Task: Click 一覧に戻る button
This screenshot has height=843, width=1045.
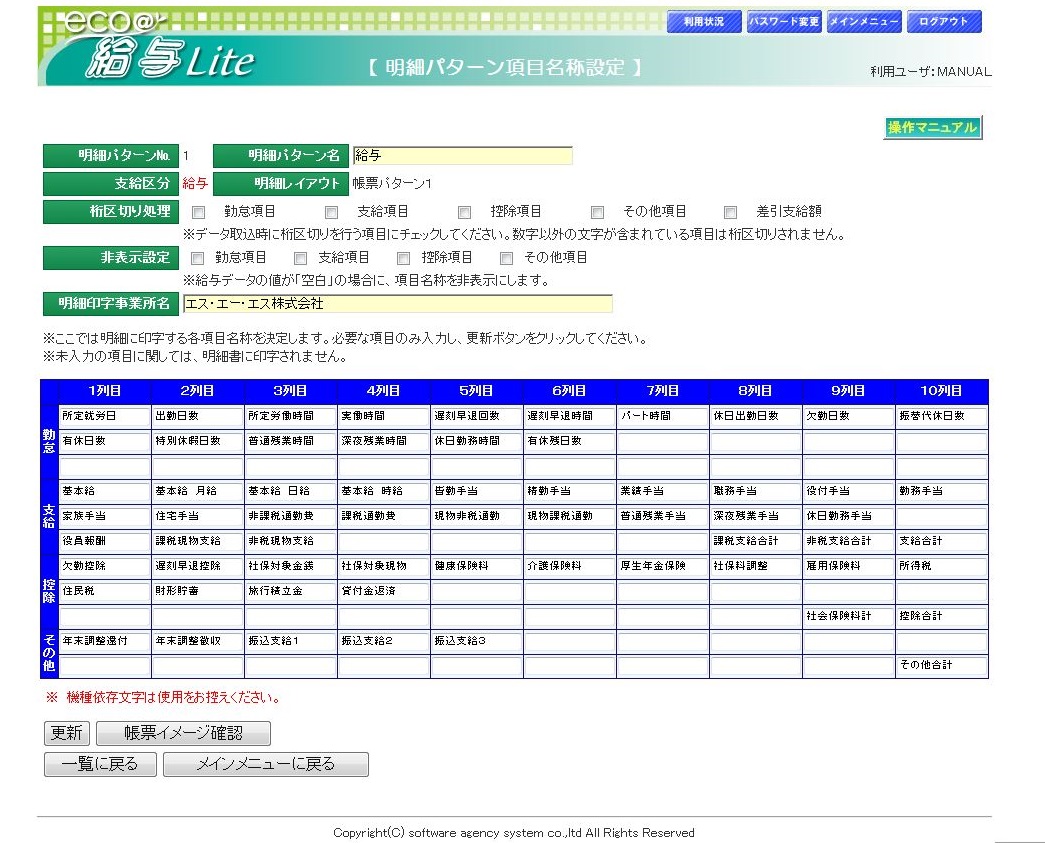Action: 100,765
